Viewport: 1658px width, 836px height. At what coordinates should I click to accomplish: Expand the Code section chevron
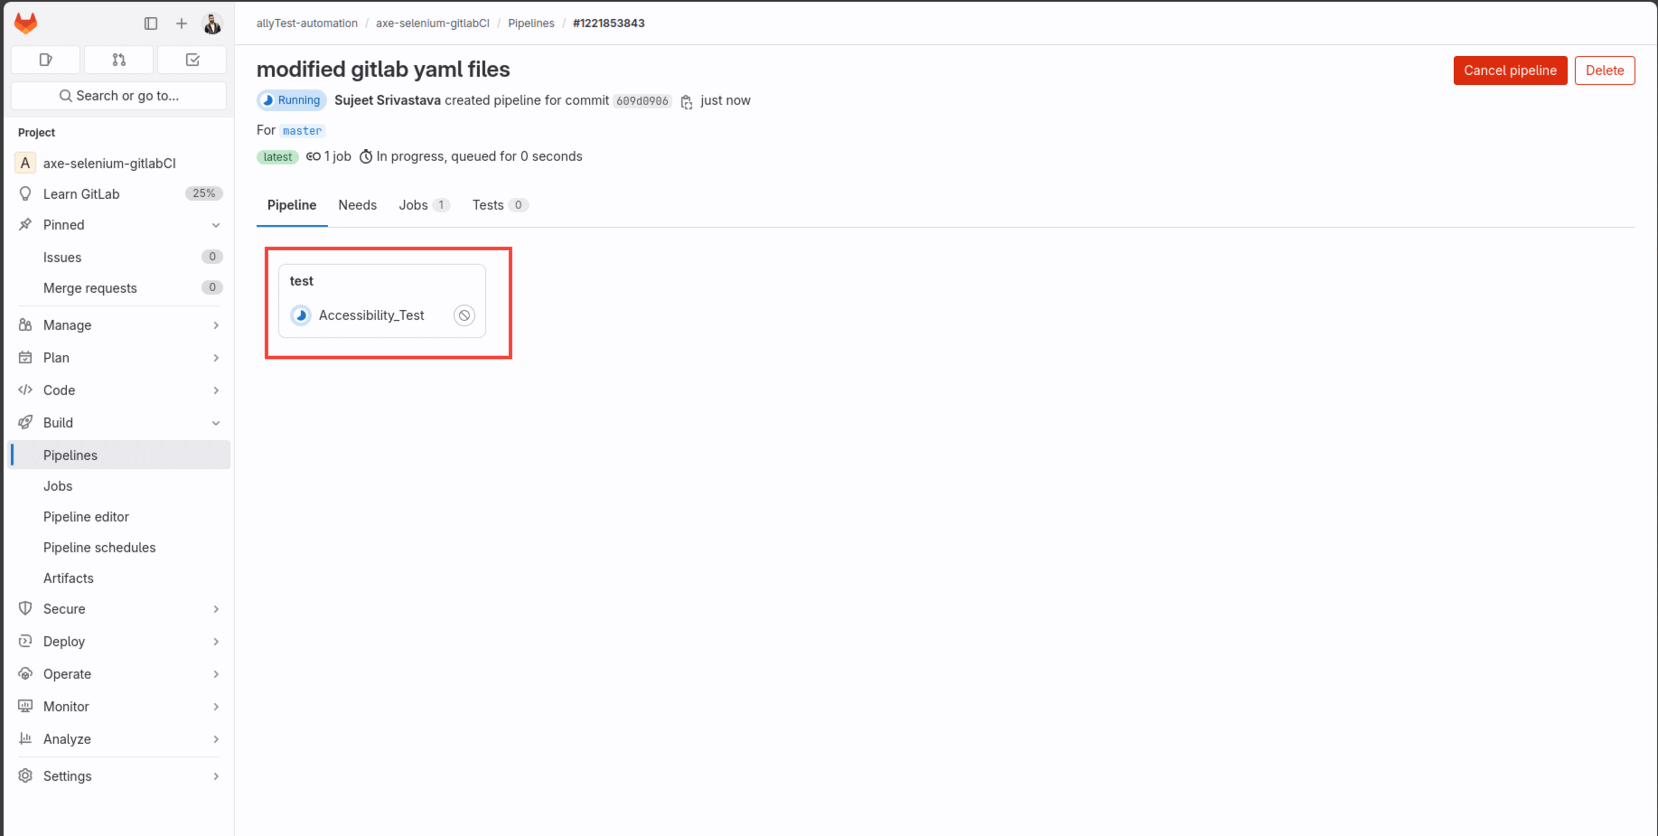pos(216,390)
